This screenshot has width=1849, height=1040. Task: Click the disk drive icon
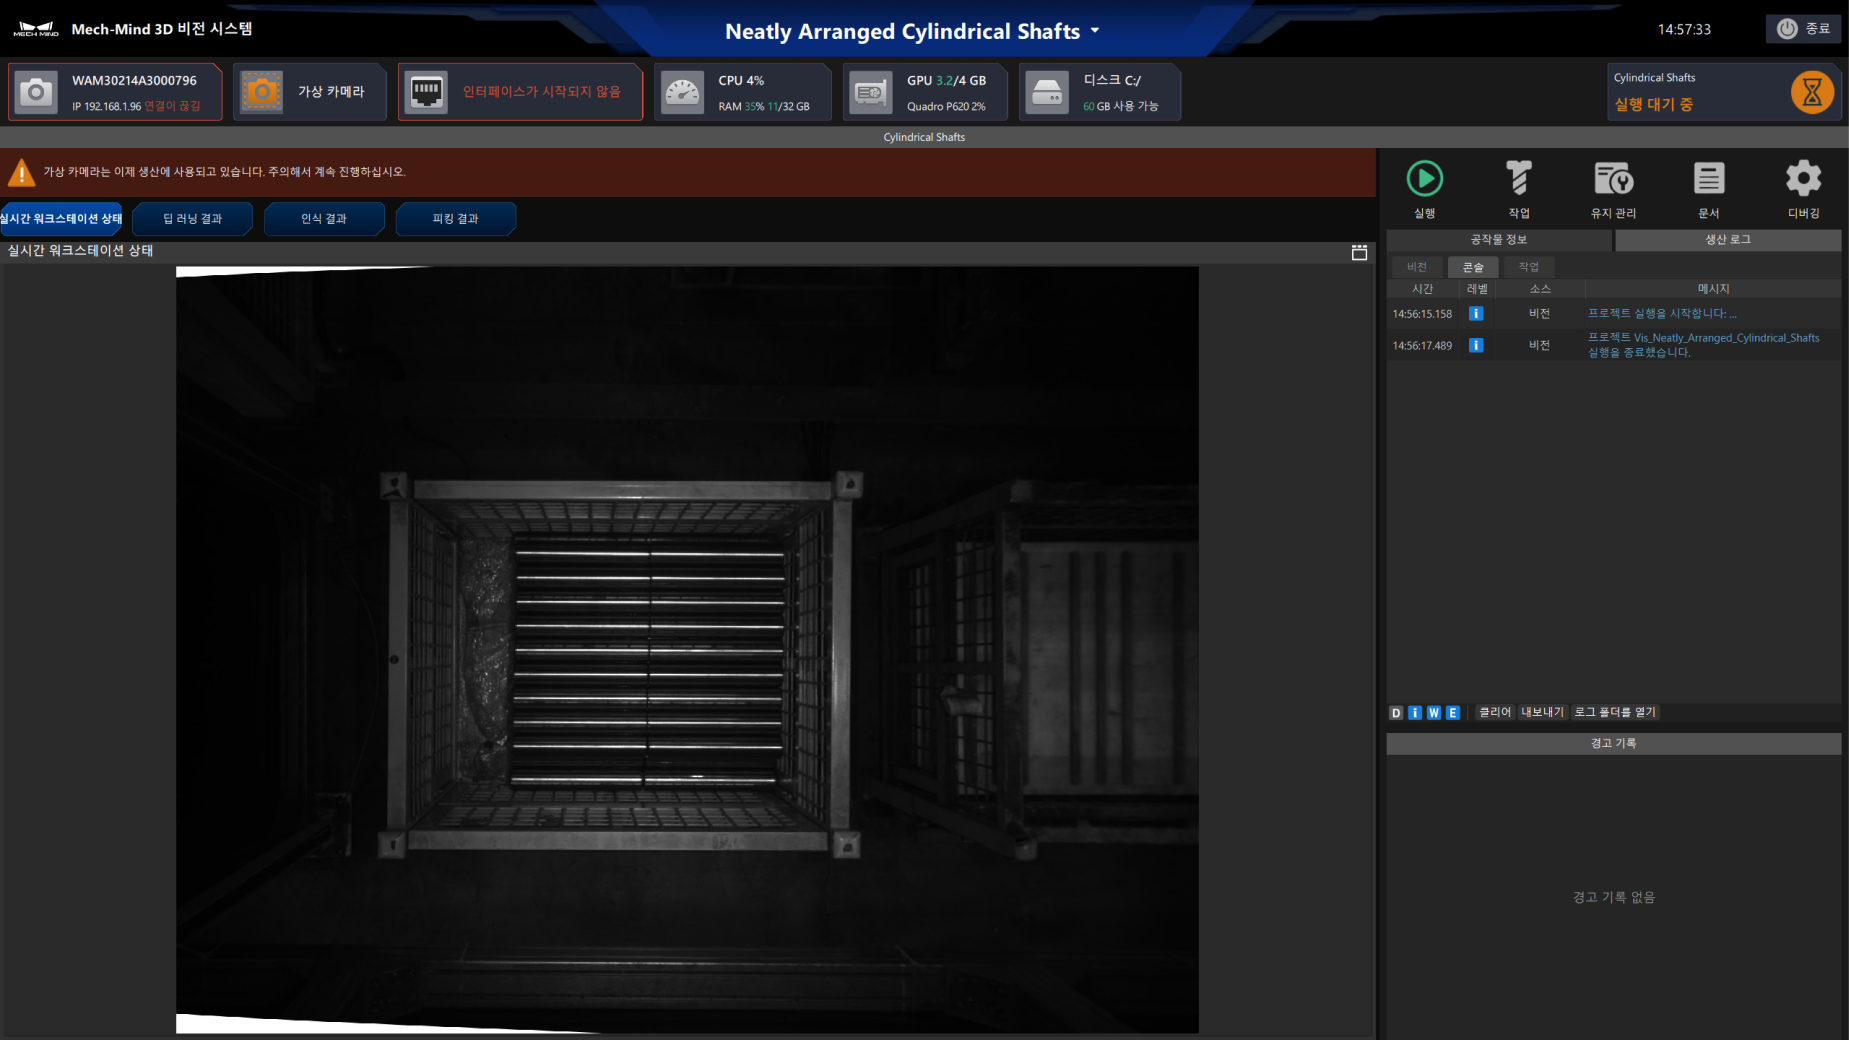click(x=1047, y=92)
